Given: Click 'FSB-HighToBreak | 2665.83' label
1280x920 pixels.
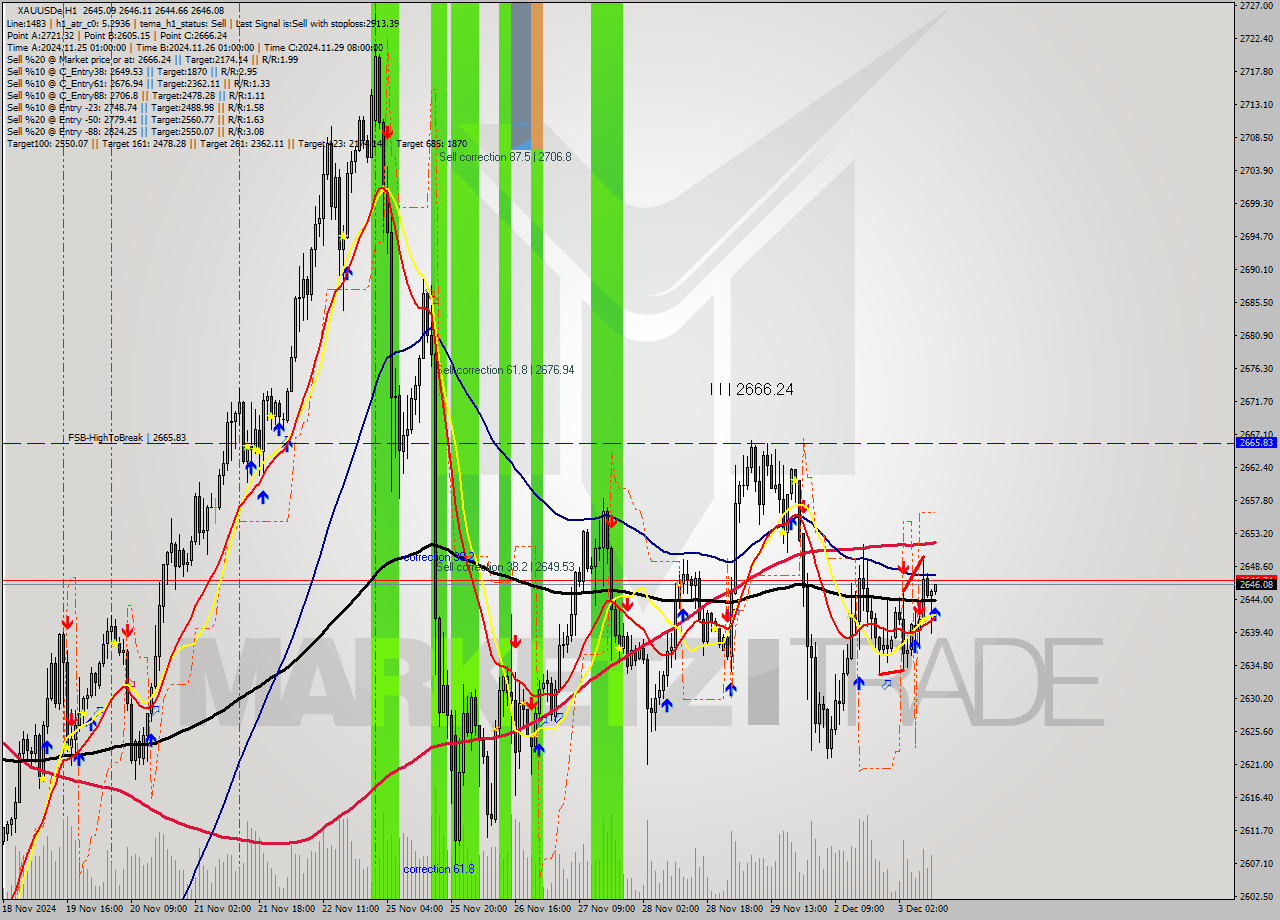Looking at the screenshot, I should coord(127,438).
